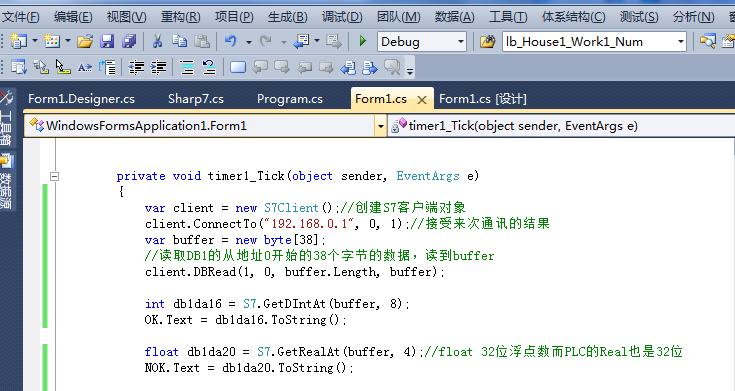
Task: Click the Navigate Backward icon
Action: point(301,42)
